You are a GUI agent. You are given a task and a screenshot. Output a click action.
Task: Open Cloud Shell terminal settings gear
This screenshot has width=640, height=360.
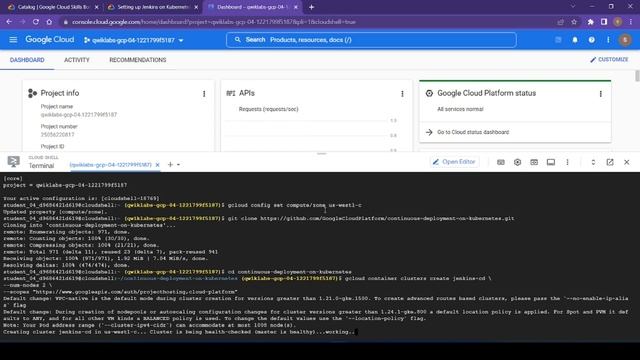pos(517,162)
